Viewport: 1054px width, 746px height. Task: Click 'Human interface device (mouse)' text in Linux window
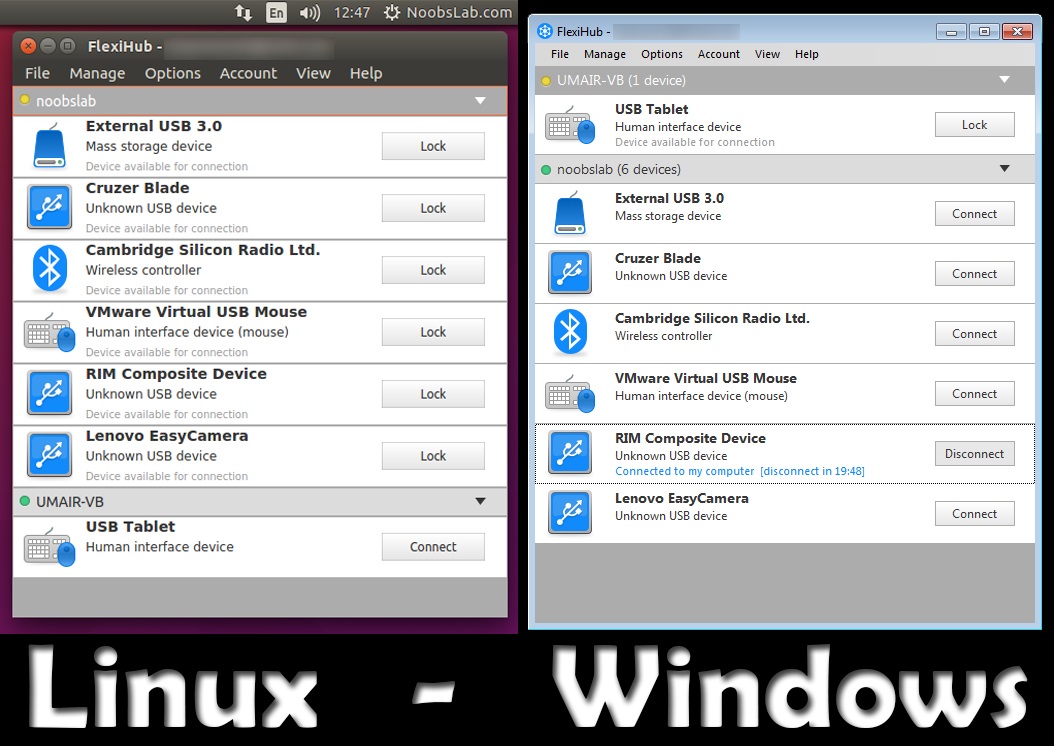tap(187, 332)
